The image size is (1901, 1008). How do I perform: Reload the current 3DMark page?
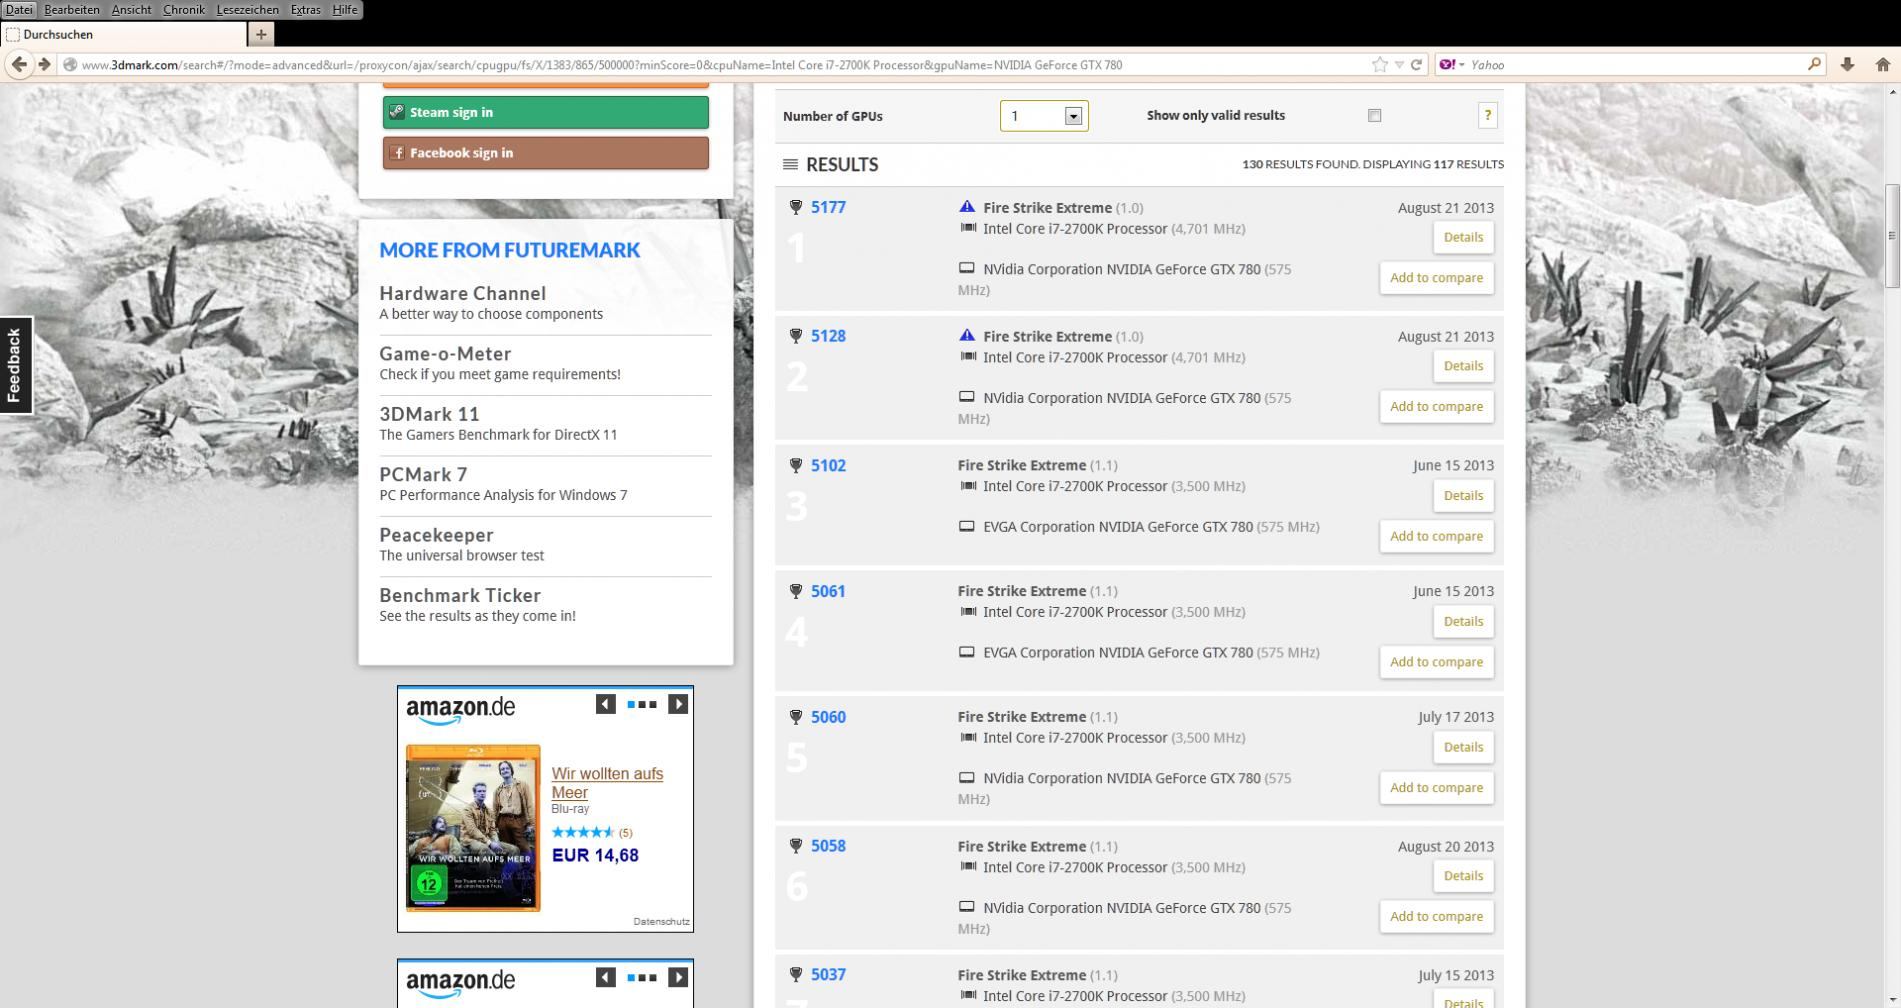coord(1416,65)
